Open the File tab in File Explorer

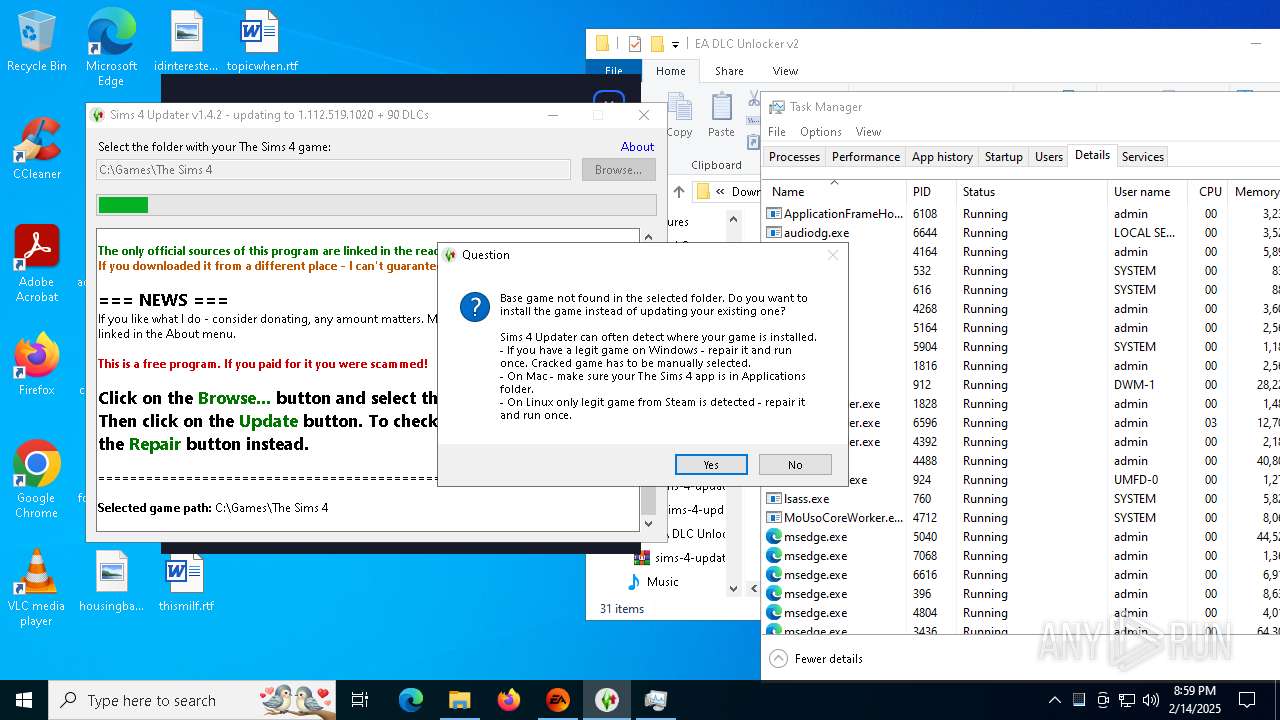(x=614, y=71)
